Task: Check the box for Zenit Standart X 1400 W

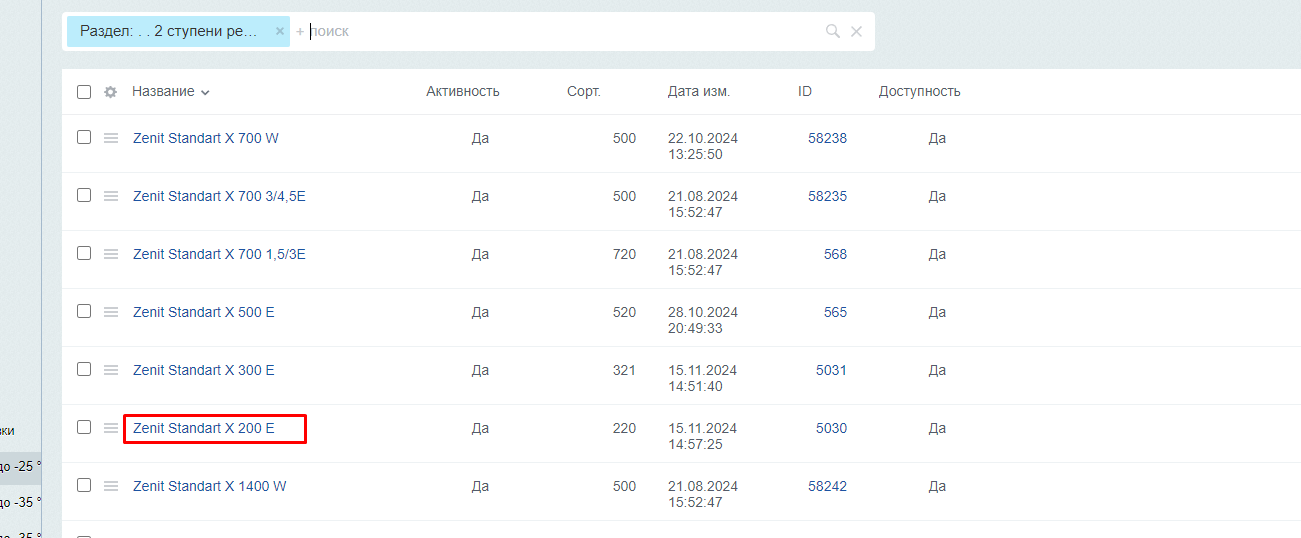Action: click(x=84, y=485)
